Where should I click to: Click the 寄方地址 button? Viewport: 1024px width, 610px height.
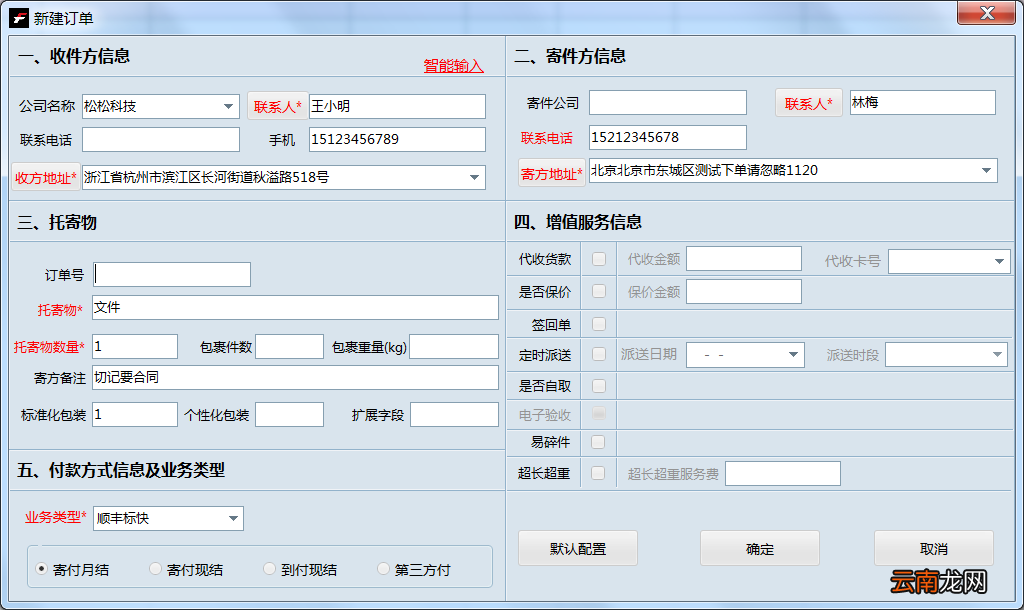[x=552, y=174]
